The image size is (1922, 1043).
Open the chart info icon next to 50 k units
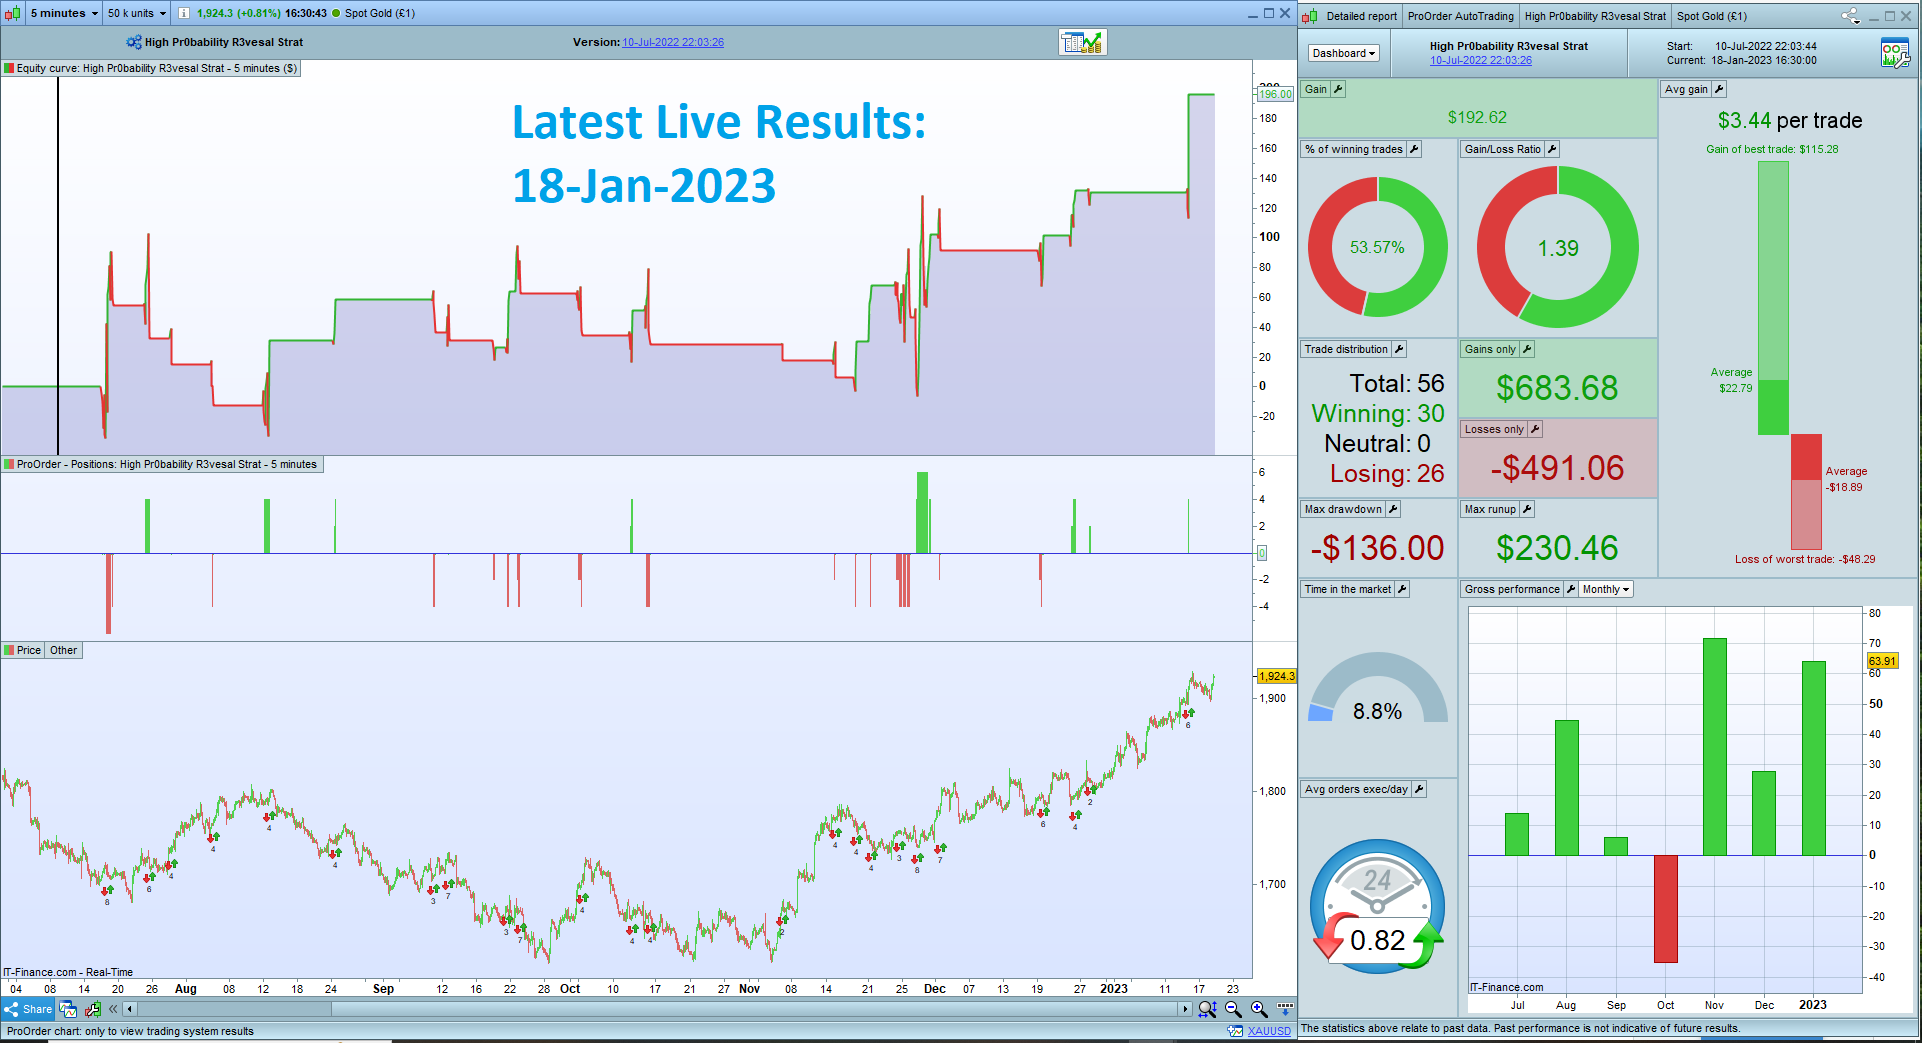pyautogui.click(x=184, y=13)
